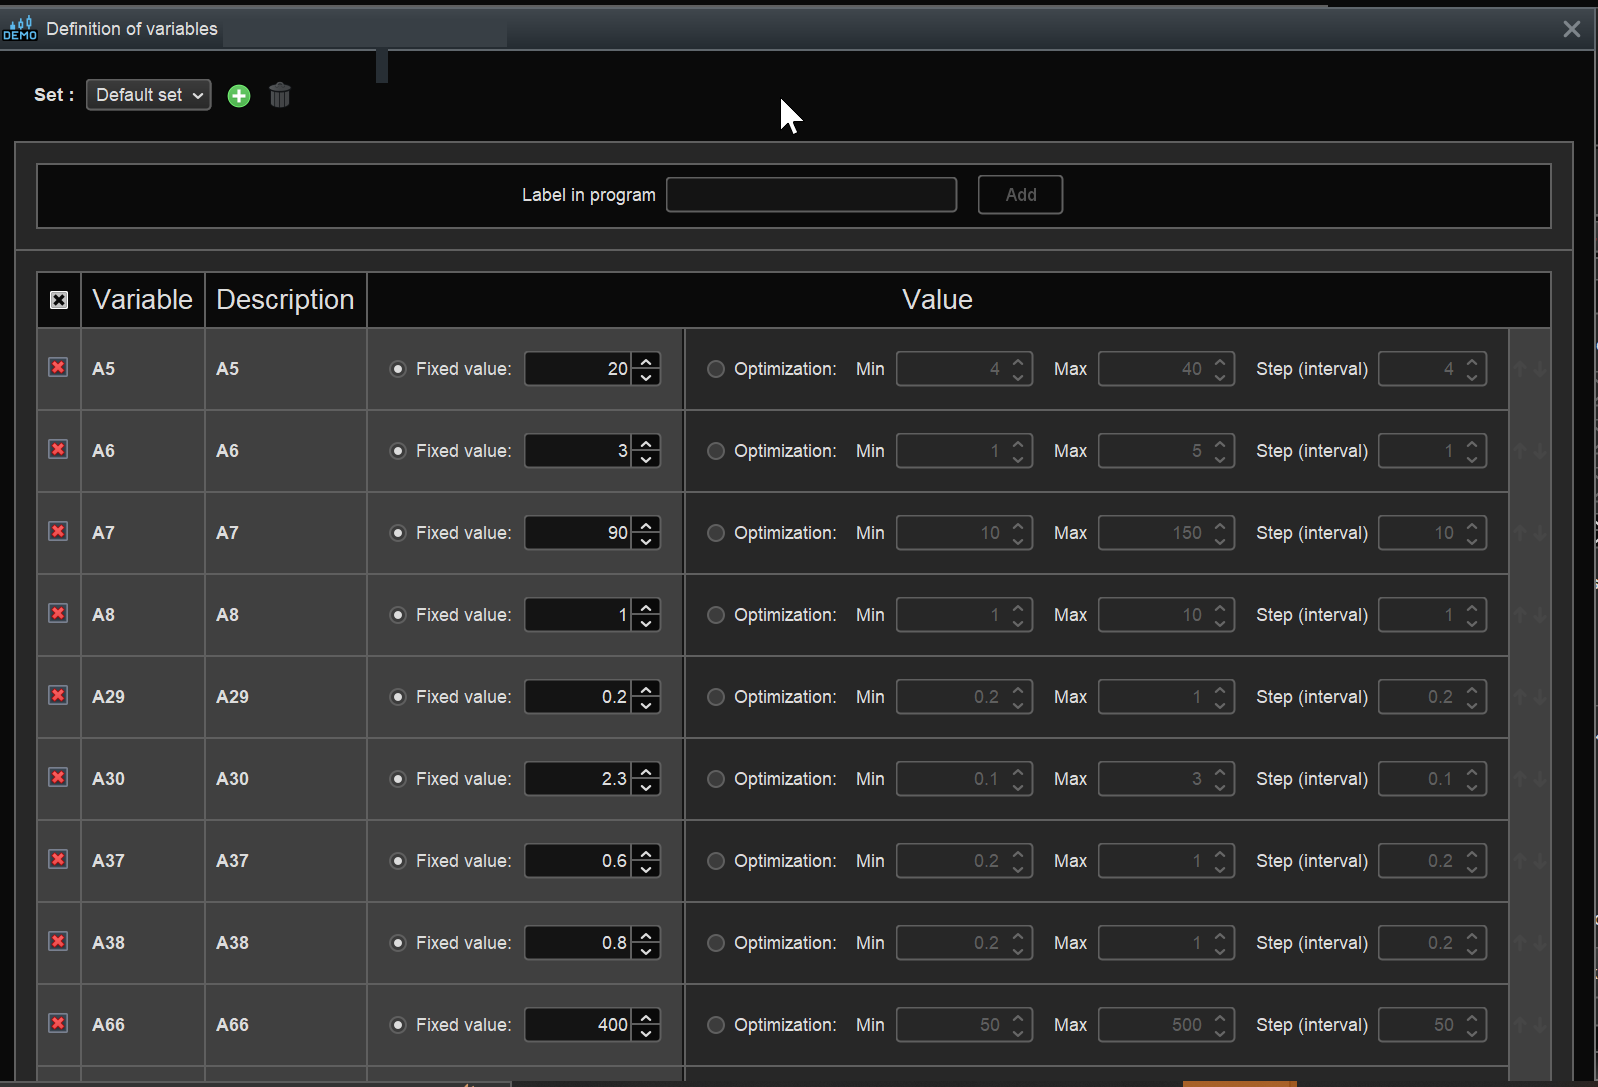Delete variable A30 with its red X
Screen dimensions: 1598x1087
[x=59, y=777]
